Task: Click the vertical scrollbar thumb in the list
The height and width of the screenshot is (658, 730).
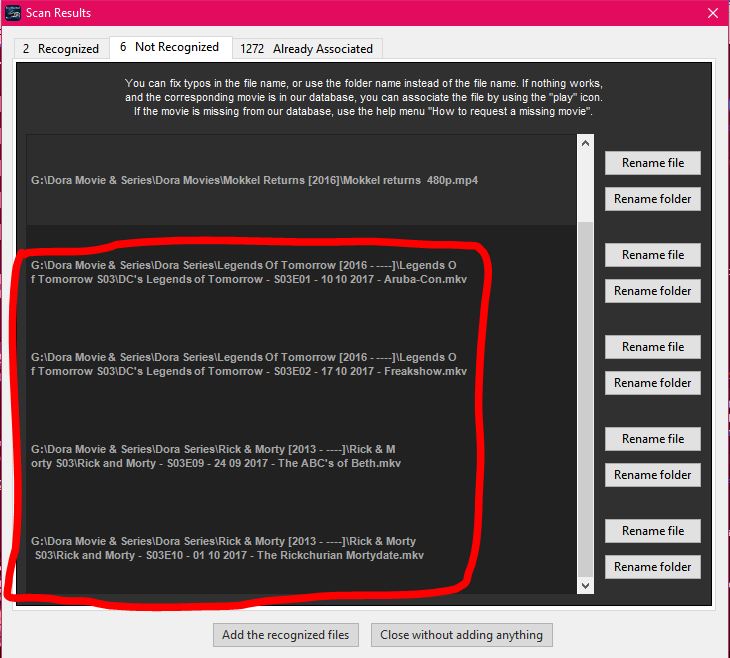Action: point(585,399)
